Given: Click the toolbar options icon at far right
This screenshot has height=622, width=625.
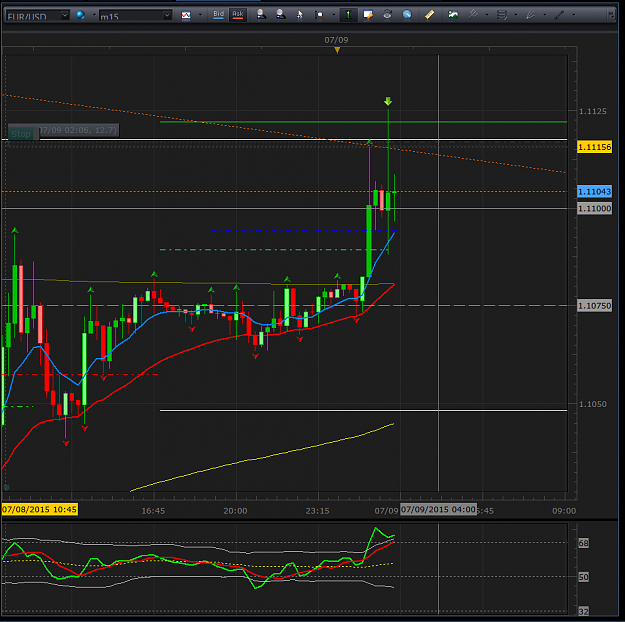Looking at the screenshot, I should (611, 15).
